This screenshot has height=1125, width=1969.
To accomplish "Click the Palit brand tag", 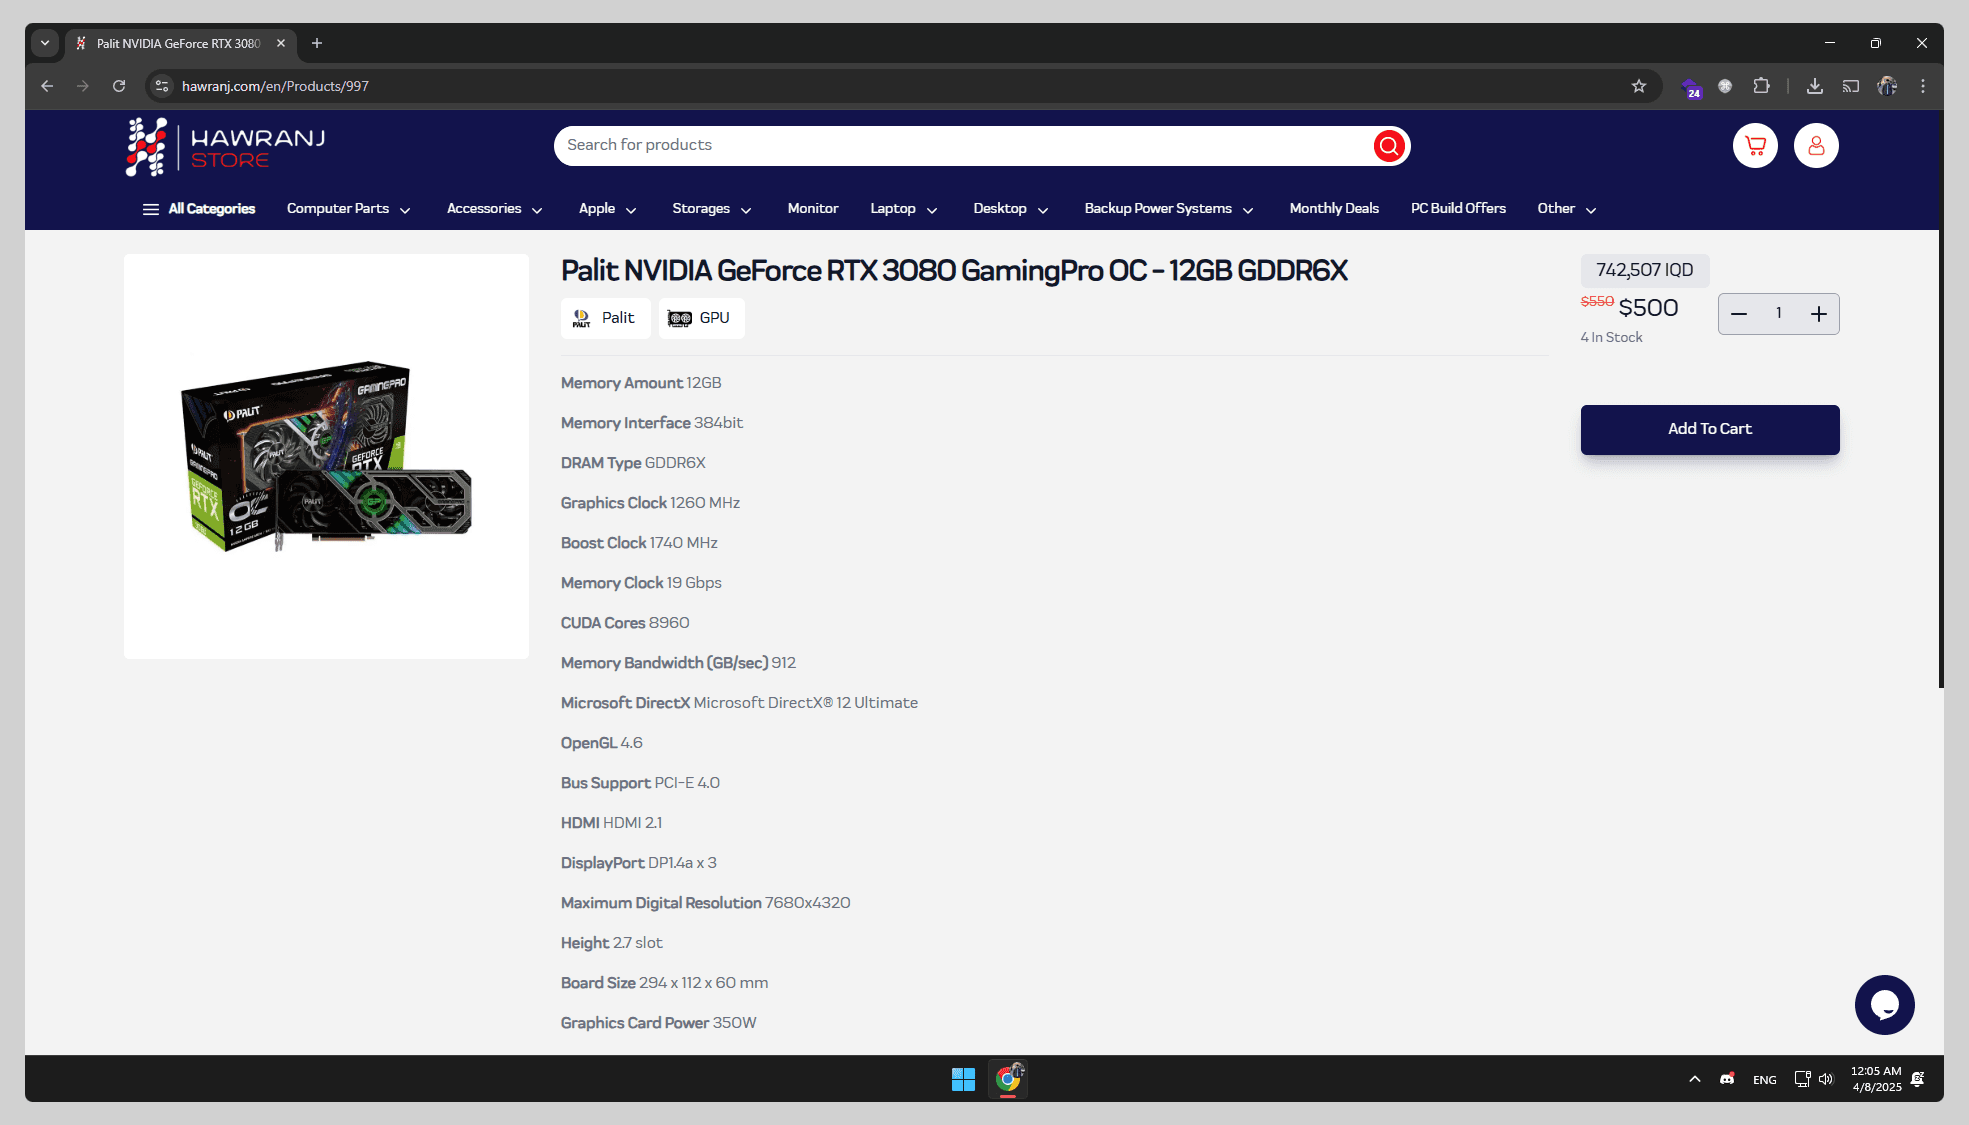I will click(606, 318).
